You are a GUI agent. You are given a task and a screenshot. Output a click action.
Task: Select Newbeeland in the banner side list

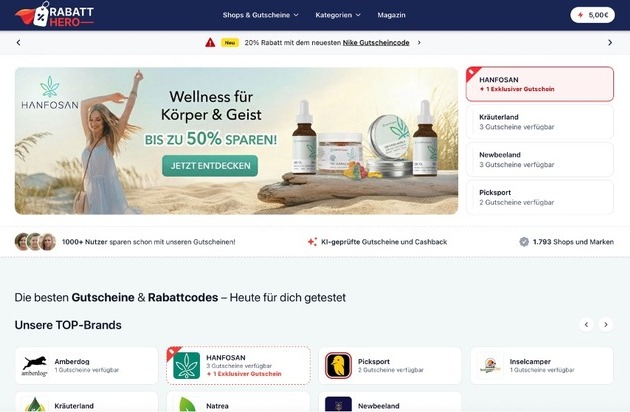[x=540, y=160]
